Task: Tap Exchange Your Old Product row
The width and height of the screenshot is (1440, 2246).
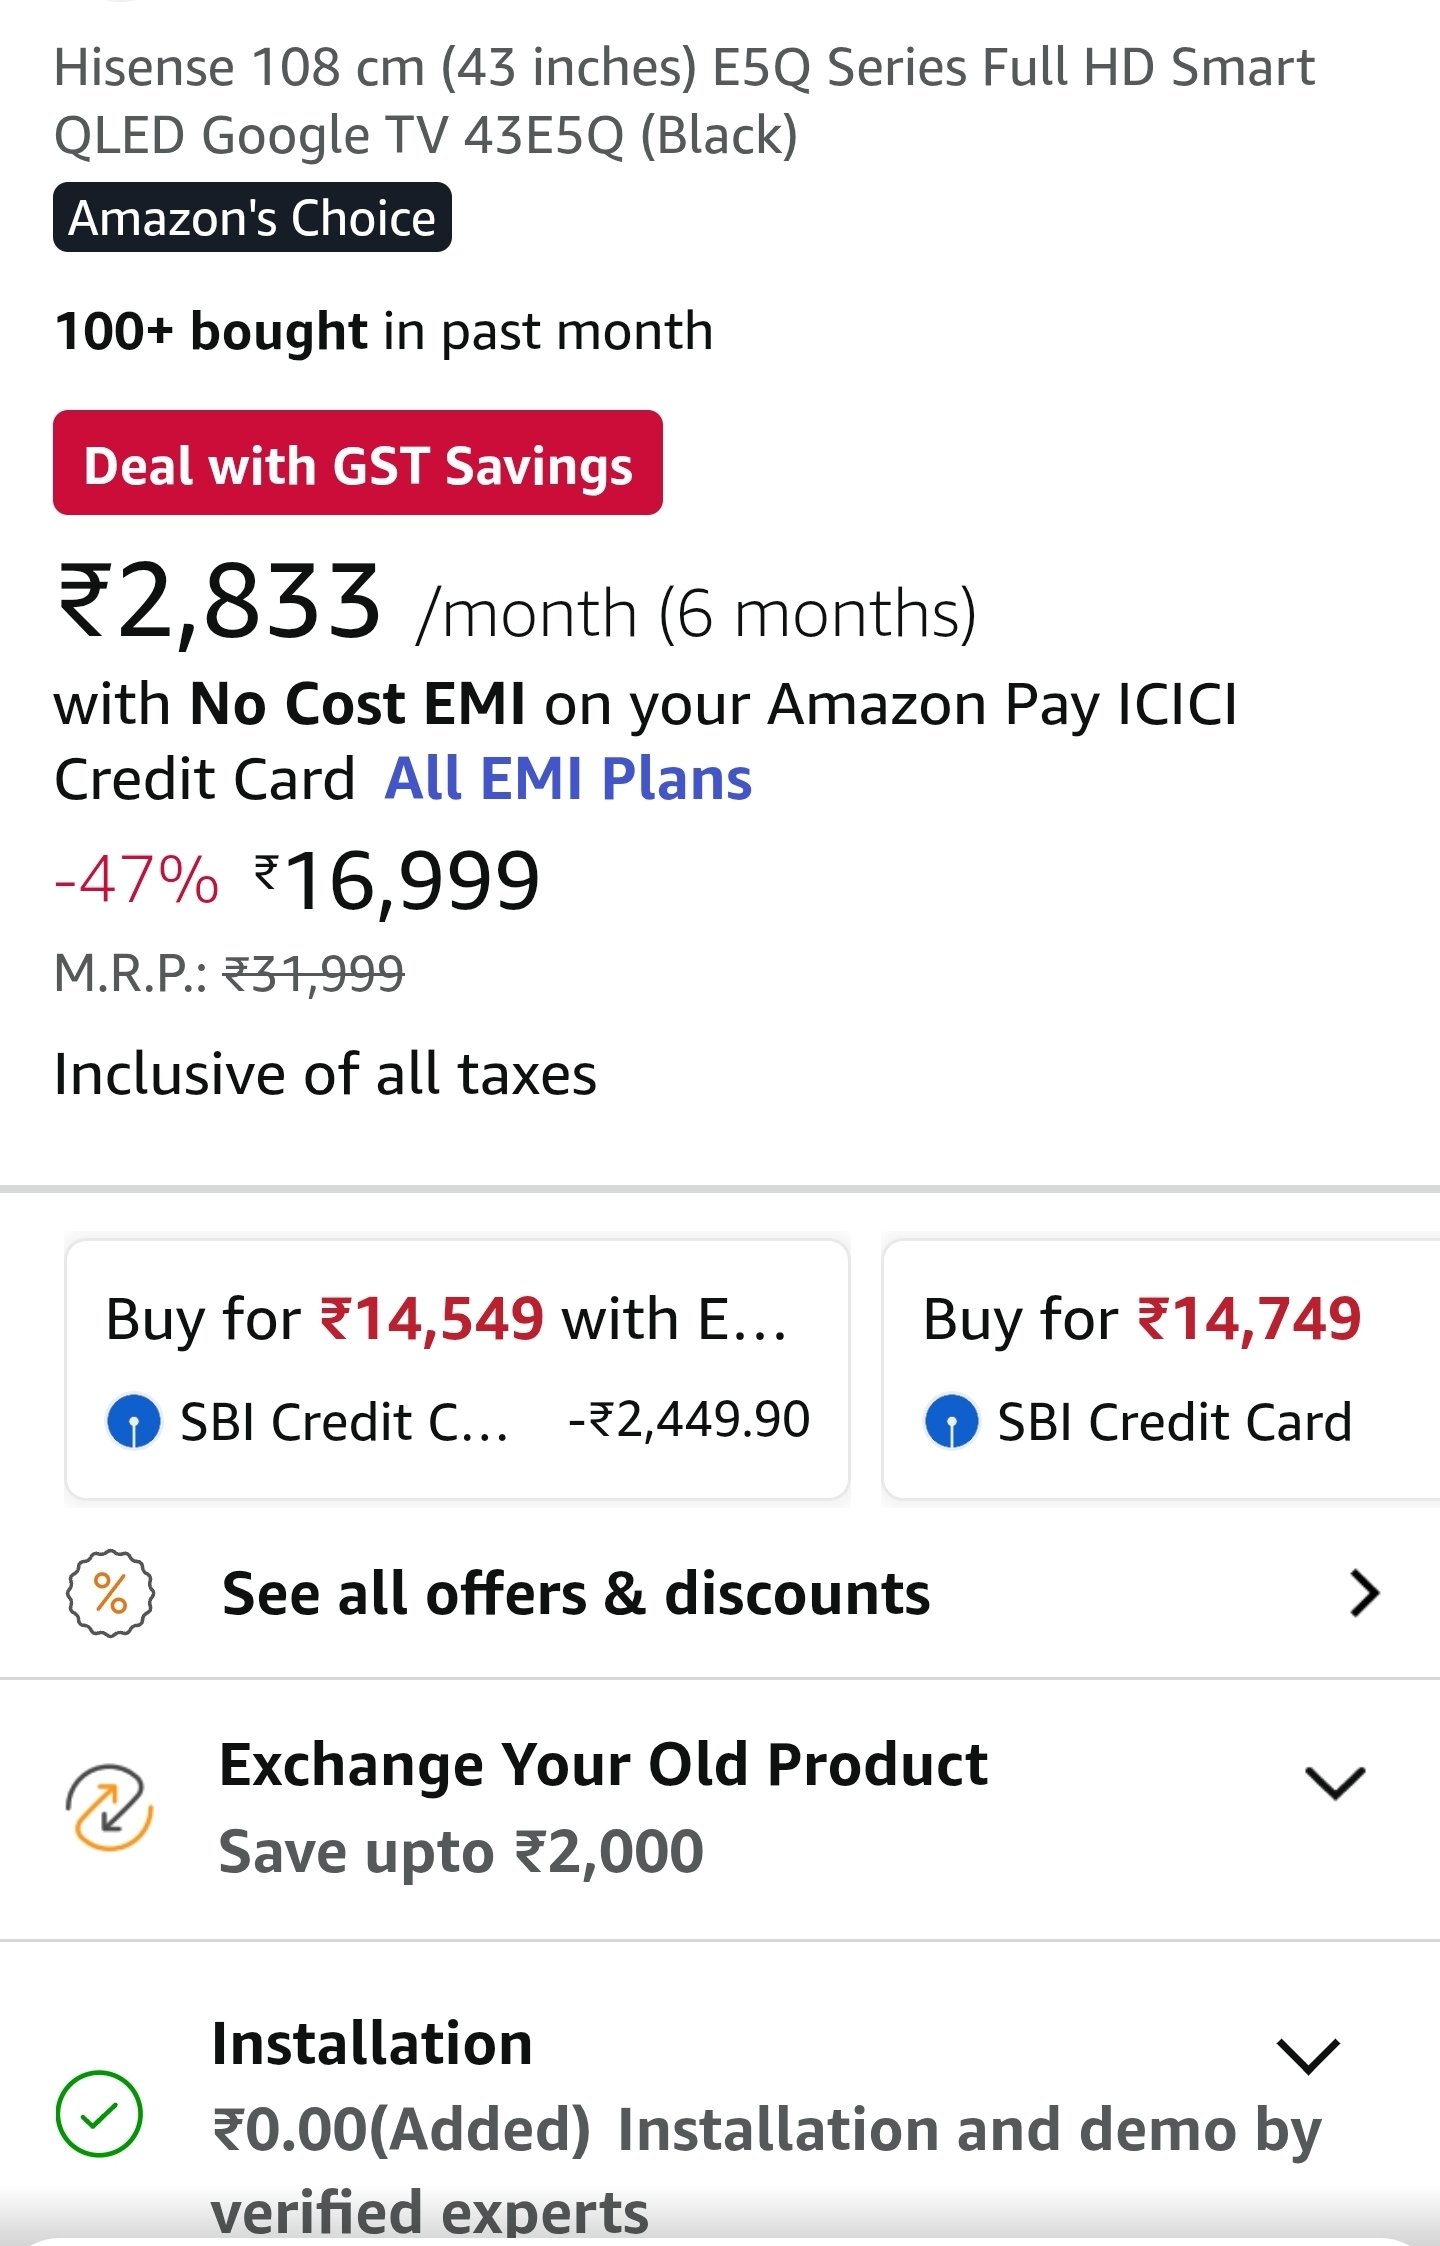Action: pos(603,1806)
